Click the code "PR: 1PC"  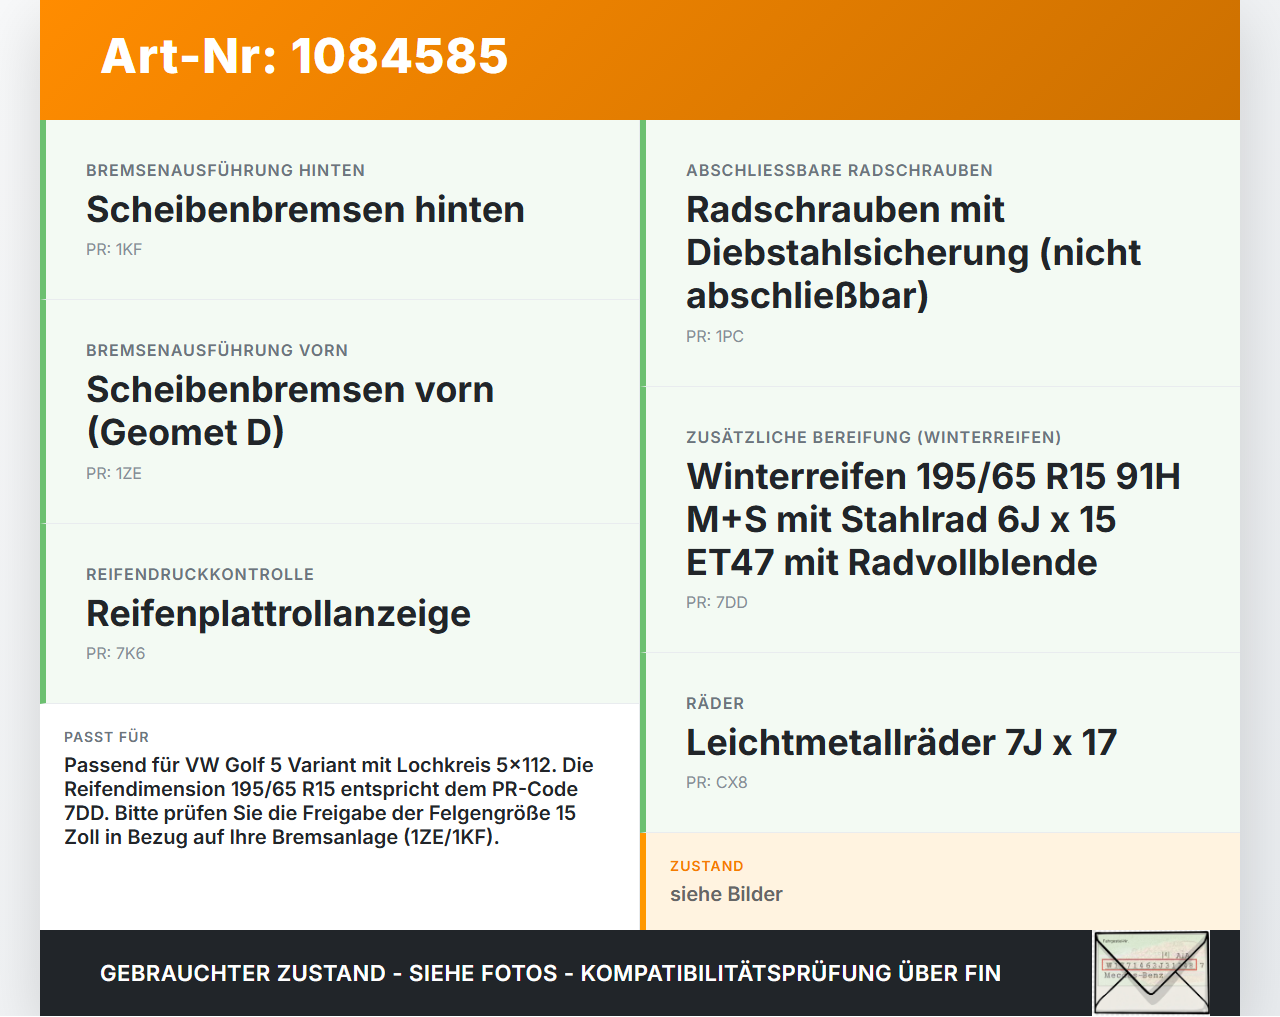(x=715, y=336)
